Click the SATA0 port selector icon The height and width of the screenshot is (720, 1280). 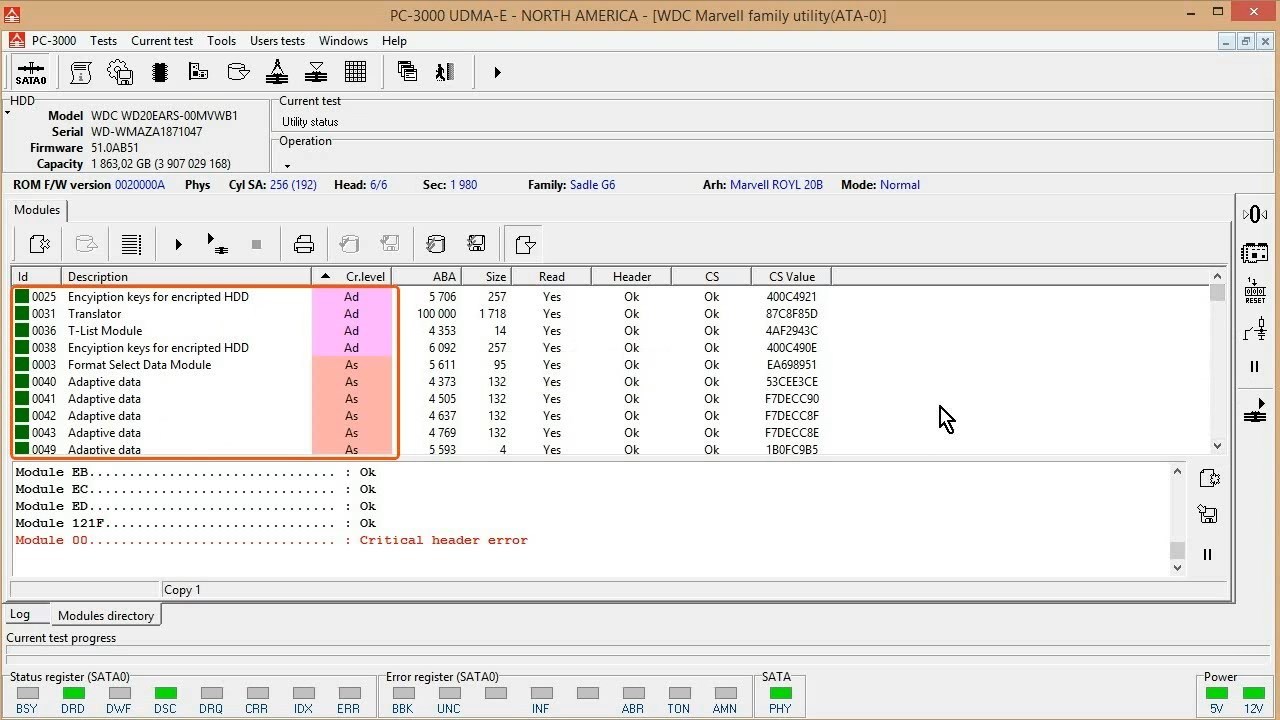pyautogui.click(x=30, y=72)
